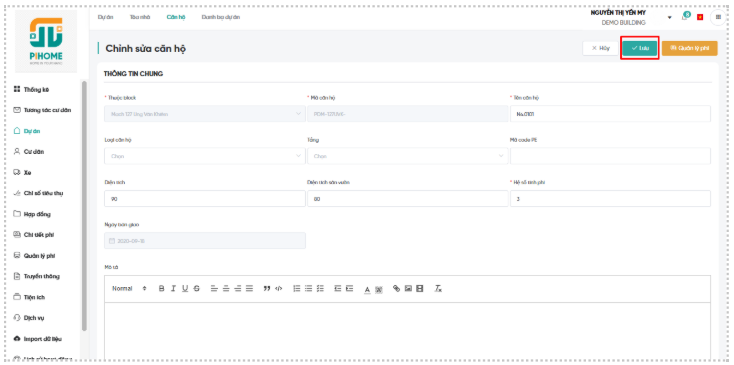
Task: Click the Hủy cancel button
Action: (601, 48)
